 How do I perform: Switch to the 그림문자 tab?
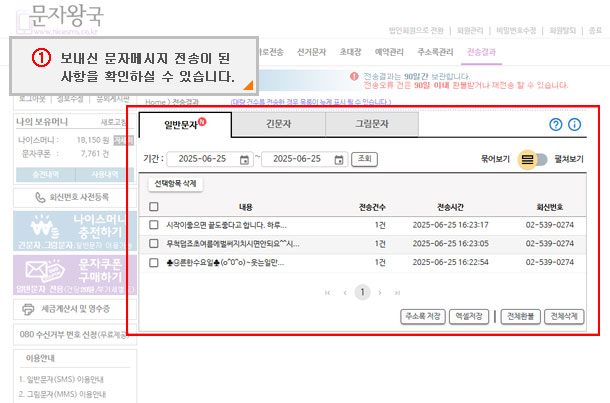point(371,125)
